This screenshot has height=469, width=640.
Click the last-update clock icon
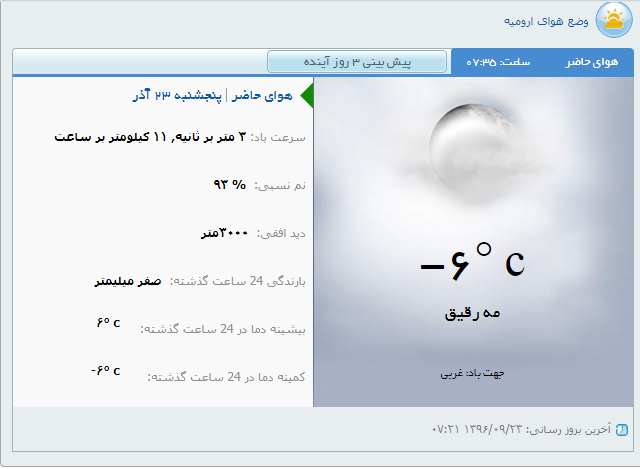point(622,429)
